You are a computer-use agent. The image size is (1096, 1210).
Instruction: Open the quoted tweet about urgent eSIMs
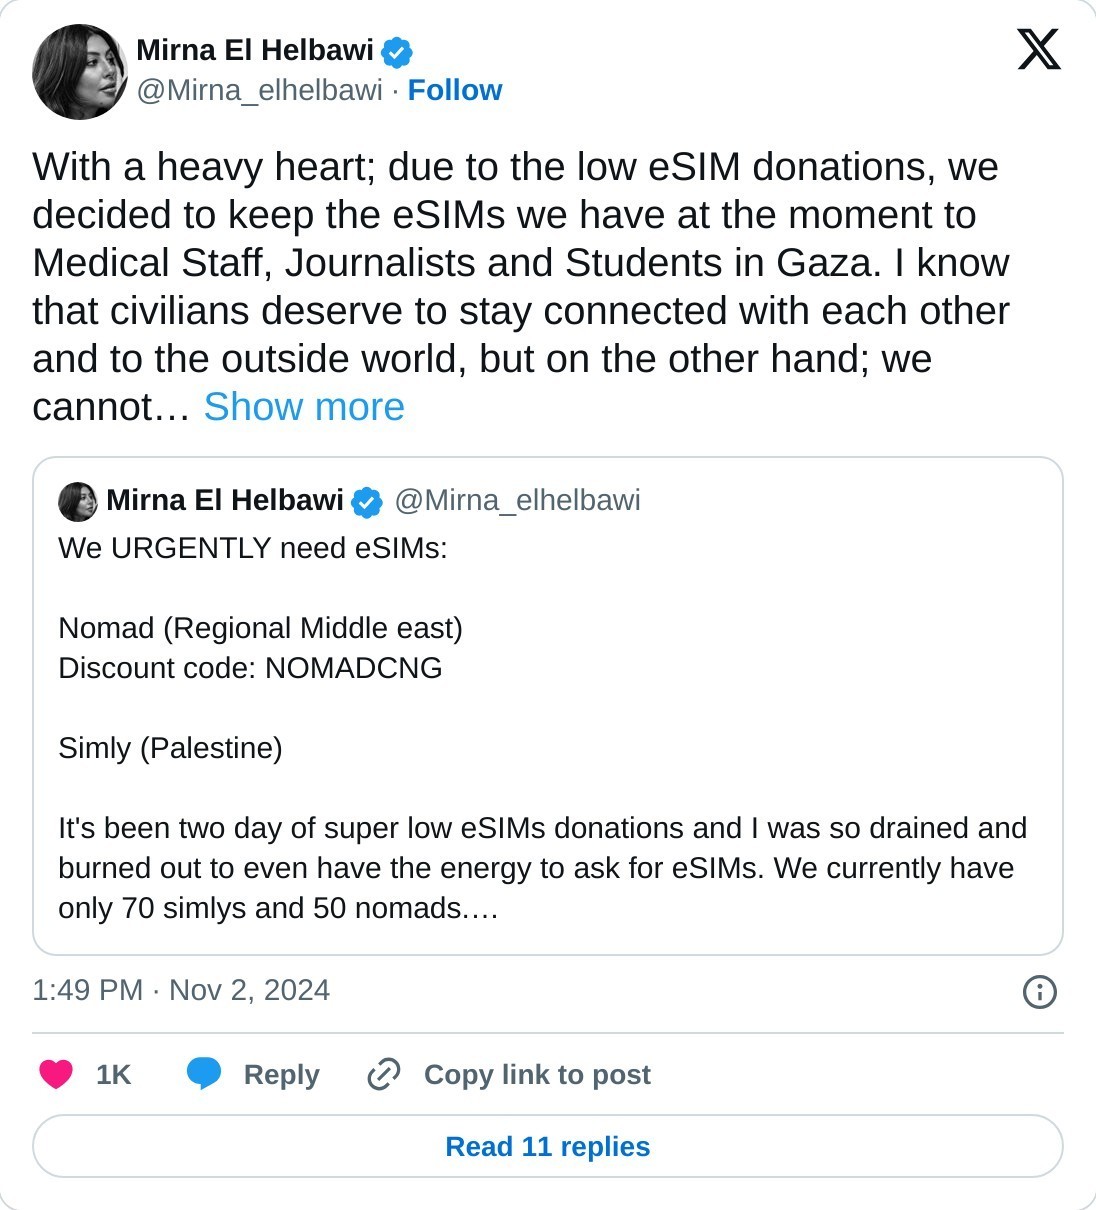(548, 706)
